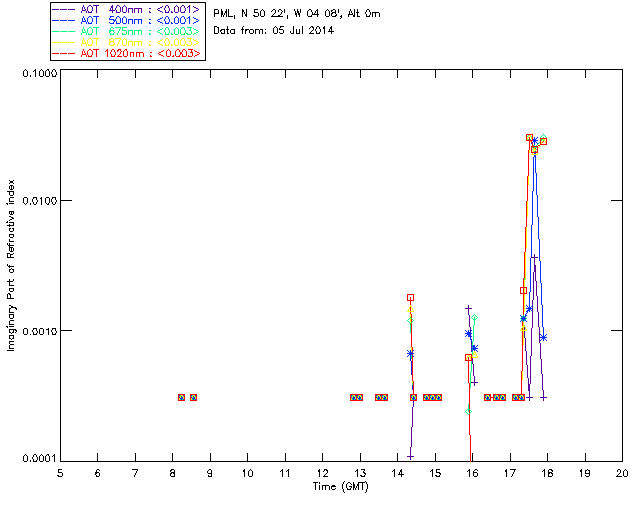
Task: Click the x-axis tick label 14
Action: [x=398, y=473]
